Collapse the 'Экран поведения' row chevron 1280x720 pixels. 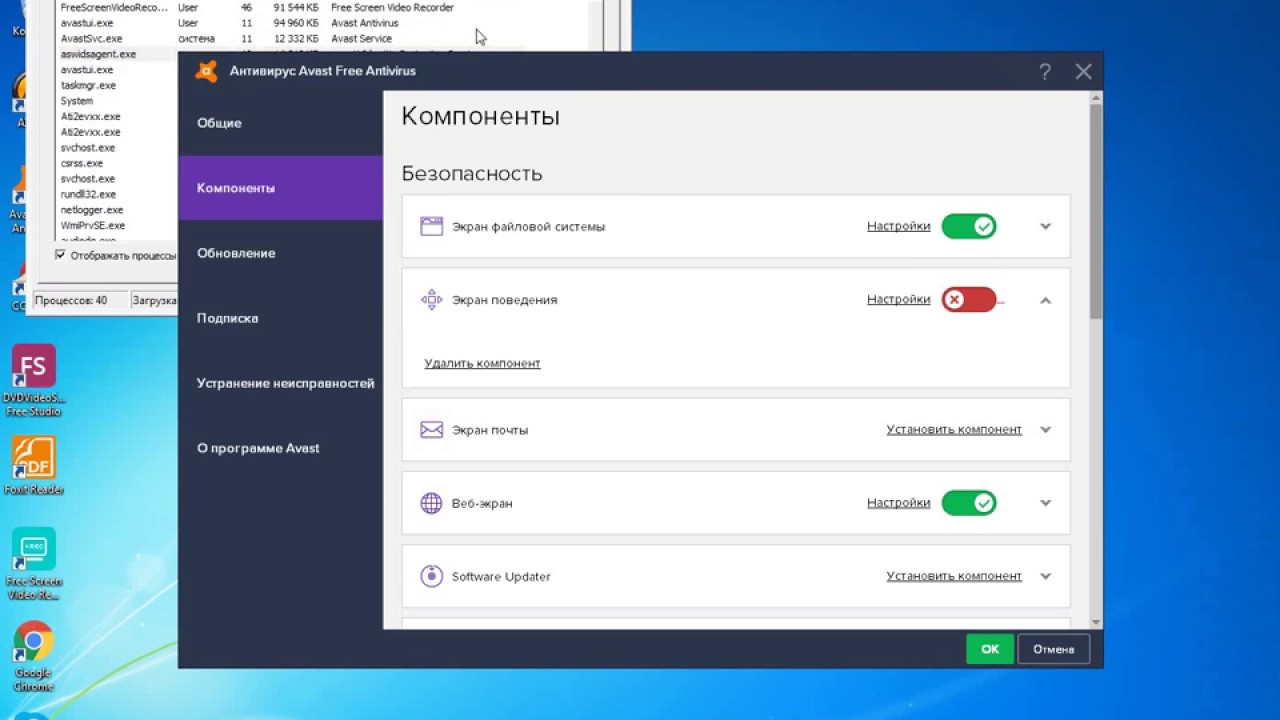pyautogui.click(x=1045, y=299)
